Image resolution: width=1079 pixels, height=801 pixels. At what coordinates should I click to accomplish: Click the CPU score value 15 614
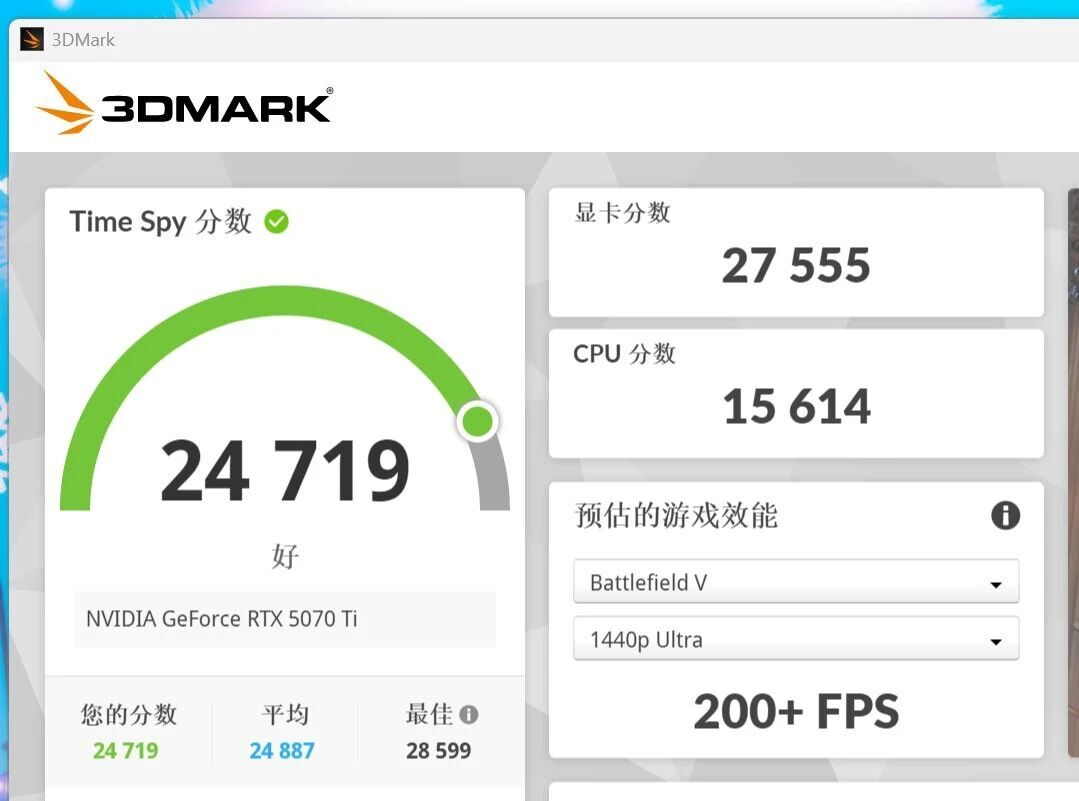[x=797, y=406]
